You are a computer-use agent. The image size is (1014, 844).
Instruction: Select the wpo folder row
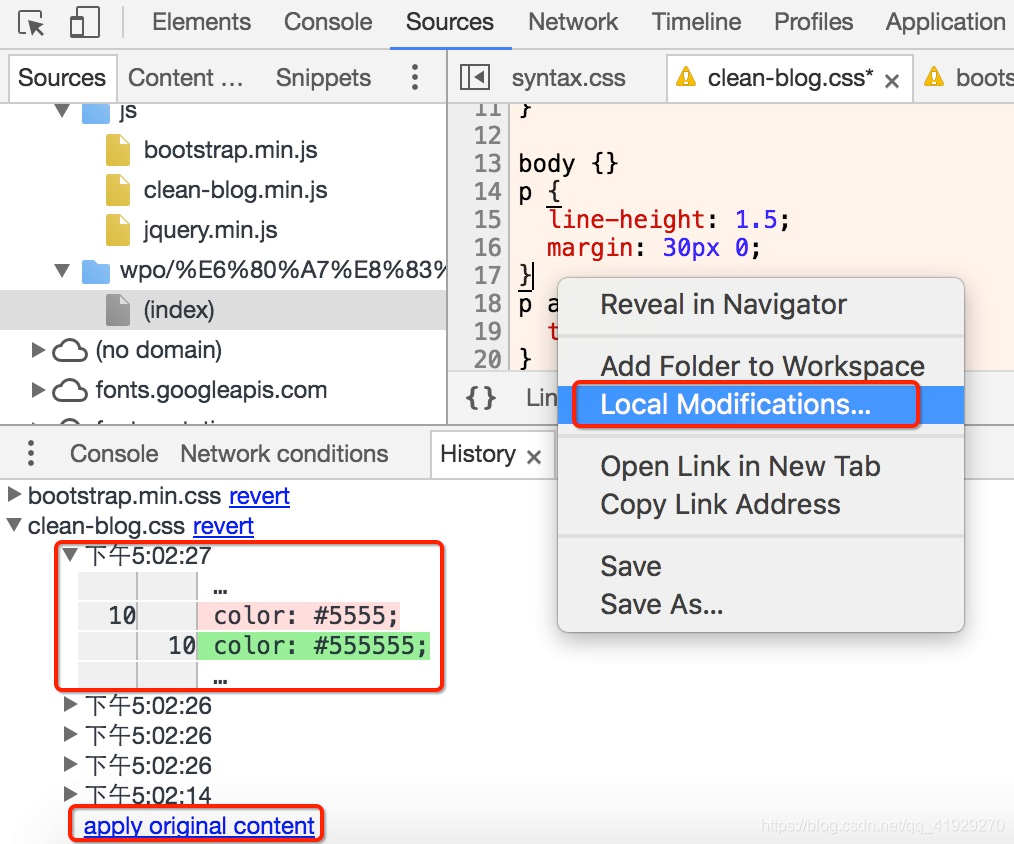click(x=223, y=270)
